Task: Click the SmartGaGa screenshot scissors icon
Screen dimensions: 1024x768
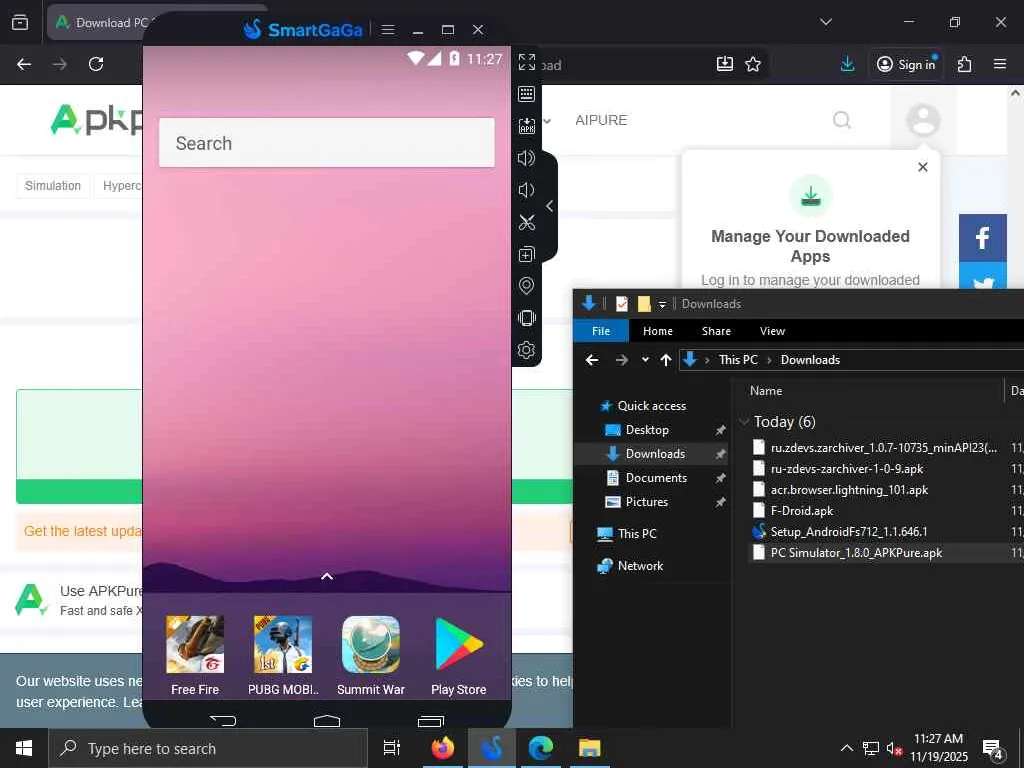Action: point(526,222)
